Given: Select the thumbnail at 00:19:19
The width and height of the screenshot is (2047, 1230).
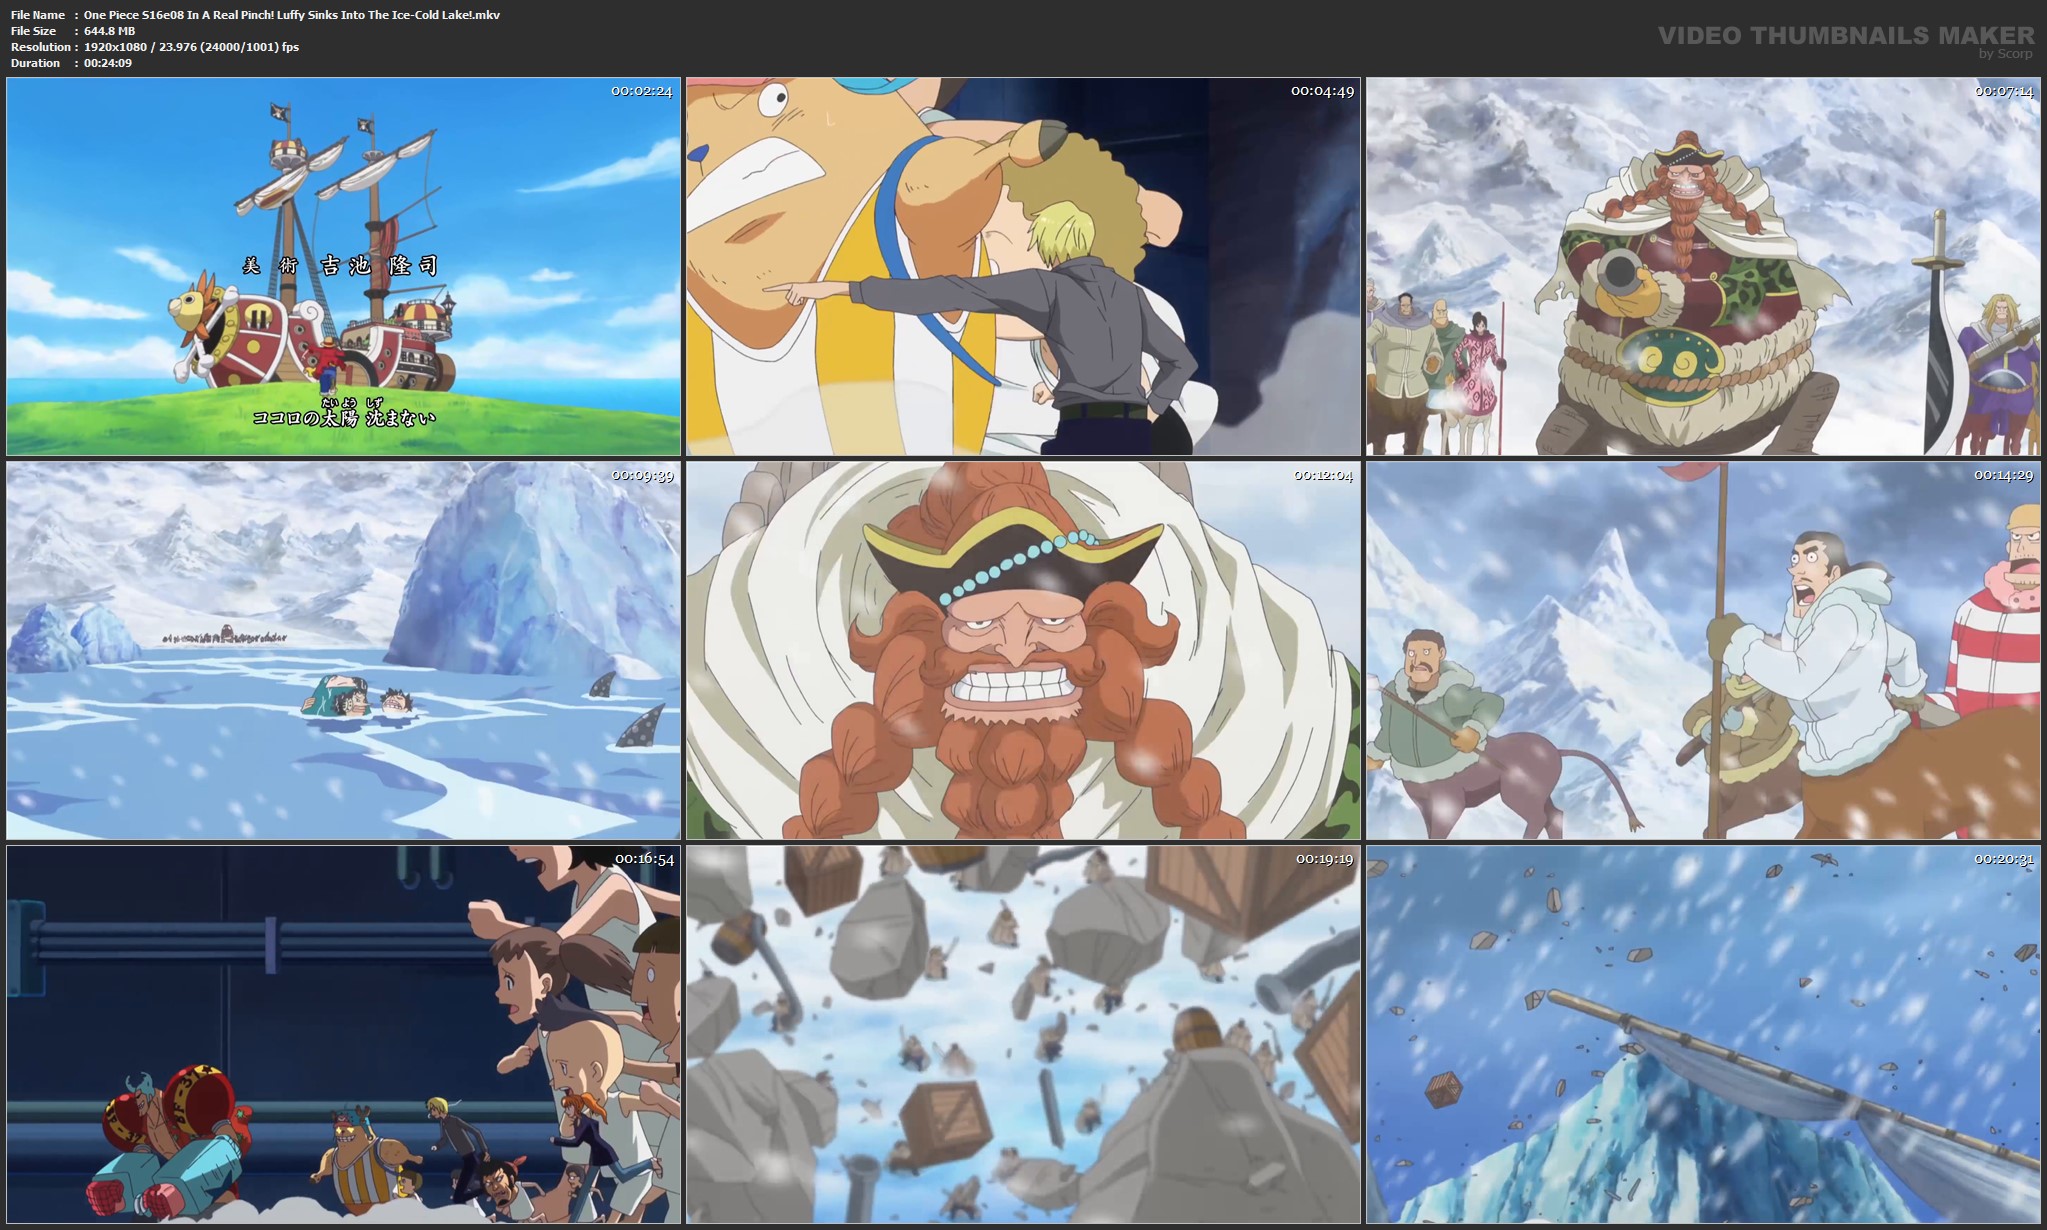Looking at the screenshot, I should click(1023, 1034).
